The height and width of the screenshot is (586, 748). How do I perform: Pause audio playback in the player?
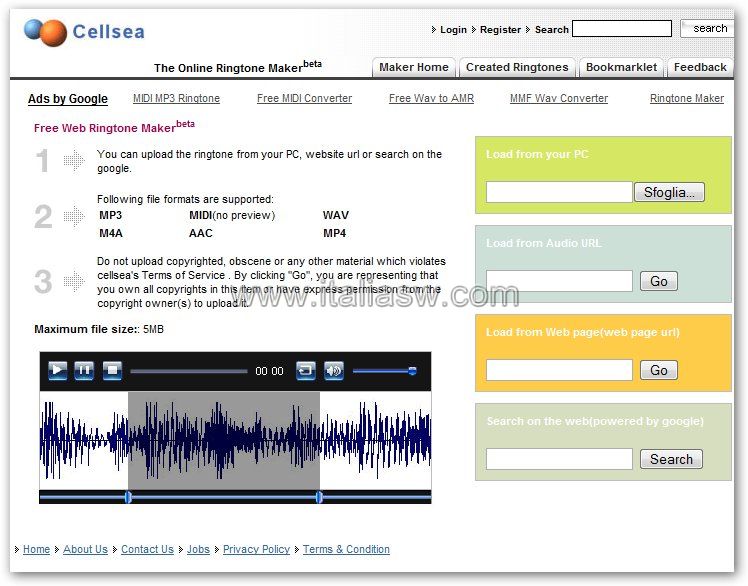coord(84,370)
